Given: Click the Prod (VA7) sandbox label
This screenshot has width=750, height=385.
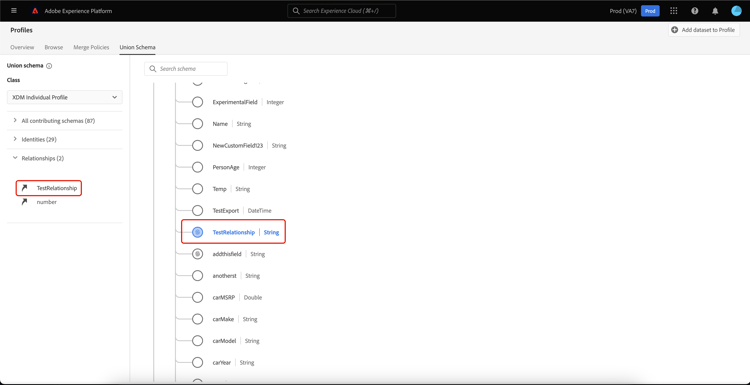Looking at the screenshot, I should (623, 11).
